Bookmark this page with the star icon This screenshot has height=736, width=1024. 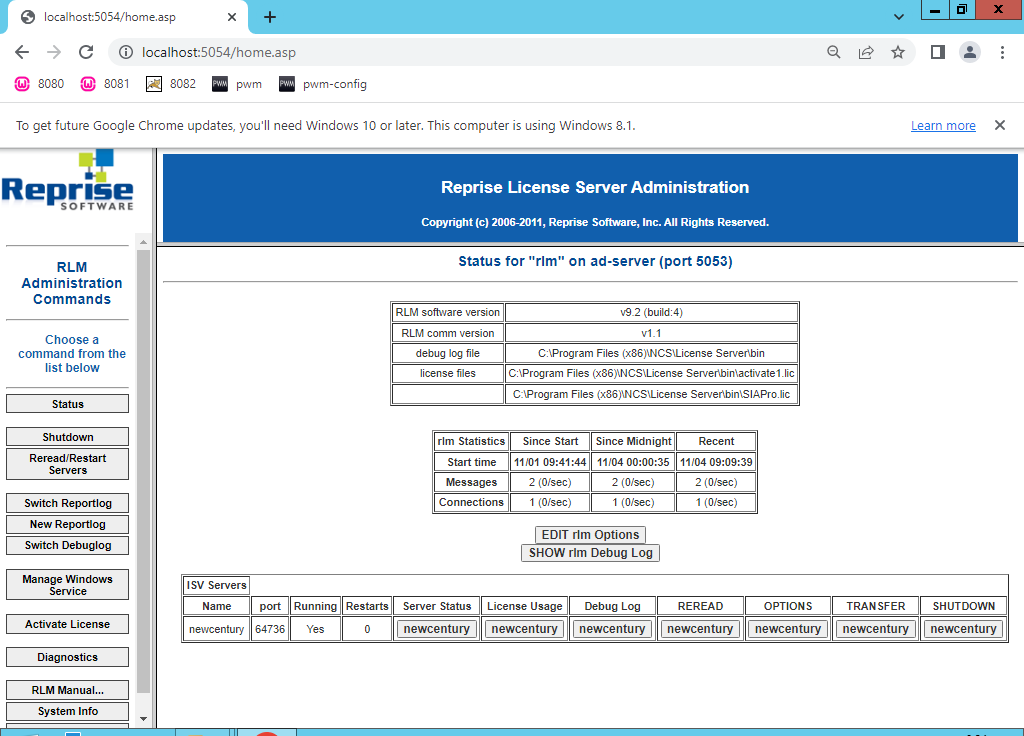coord(898,52)
